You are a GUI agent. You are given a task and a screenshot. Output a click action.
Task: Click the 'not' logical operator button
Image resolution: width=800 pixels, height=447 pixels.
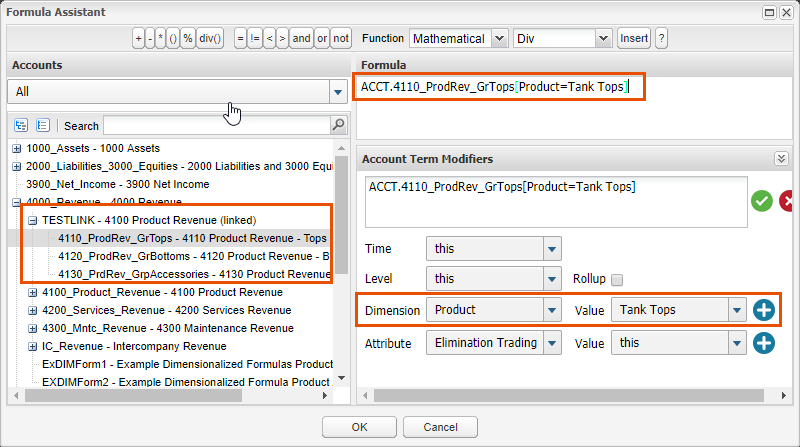tap(341, 38)
